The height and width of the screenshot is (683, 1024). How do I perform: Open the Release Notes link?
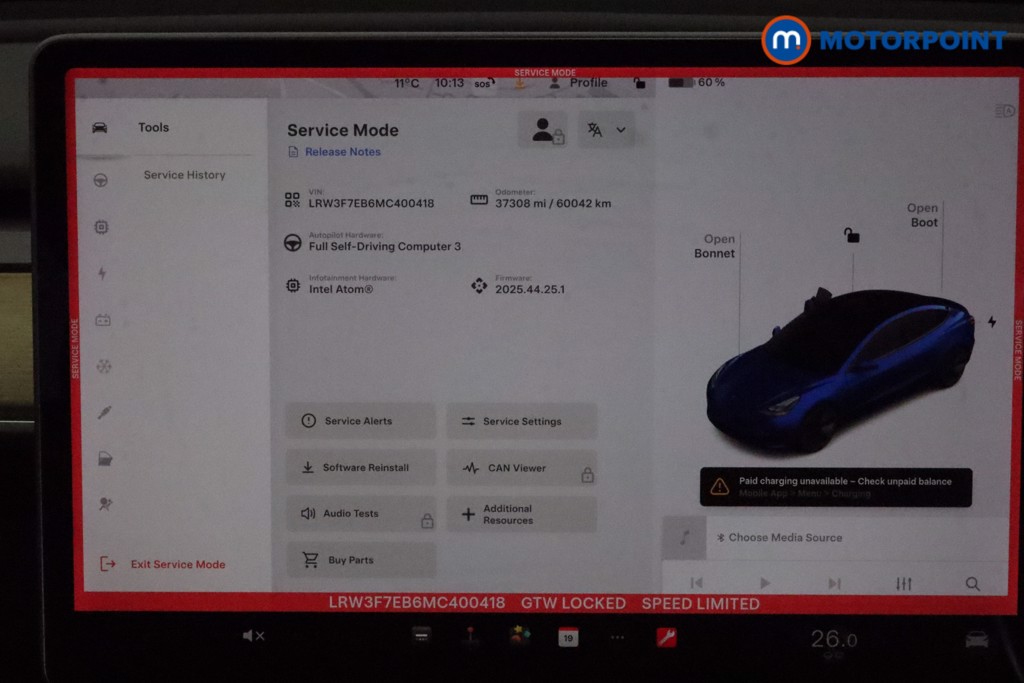pyautogui.click(x=342, y=152)
